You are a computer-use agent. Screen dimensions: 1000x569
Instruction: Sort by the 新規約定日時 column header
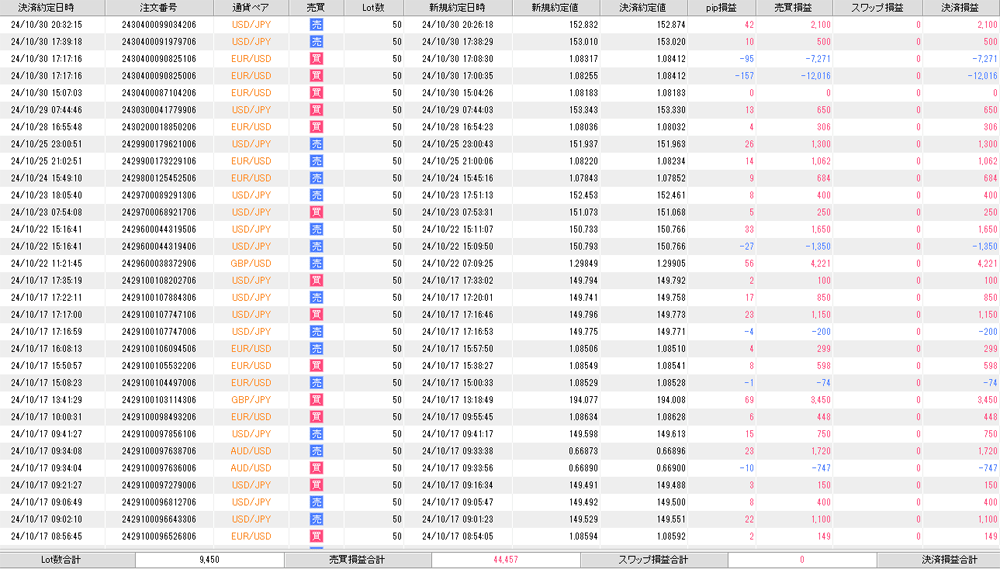(x=457, y=8)
